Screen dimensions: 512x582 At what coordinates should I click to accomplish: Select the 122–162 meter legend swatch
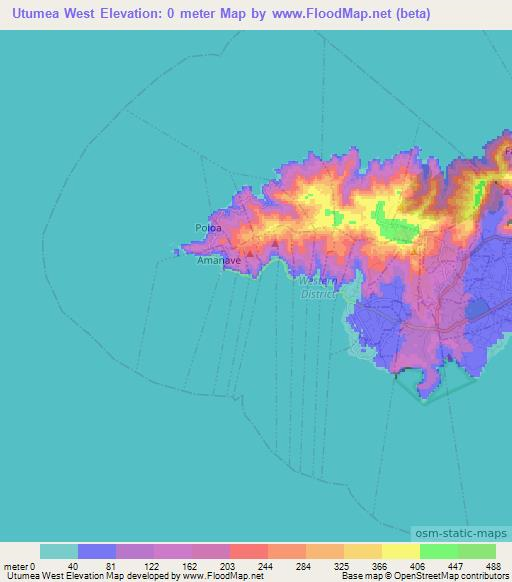(x=173, y=552)
